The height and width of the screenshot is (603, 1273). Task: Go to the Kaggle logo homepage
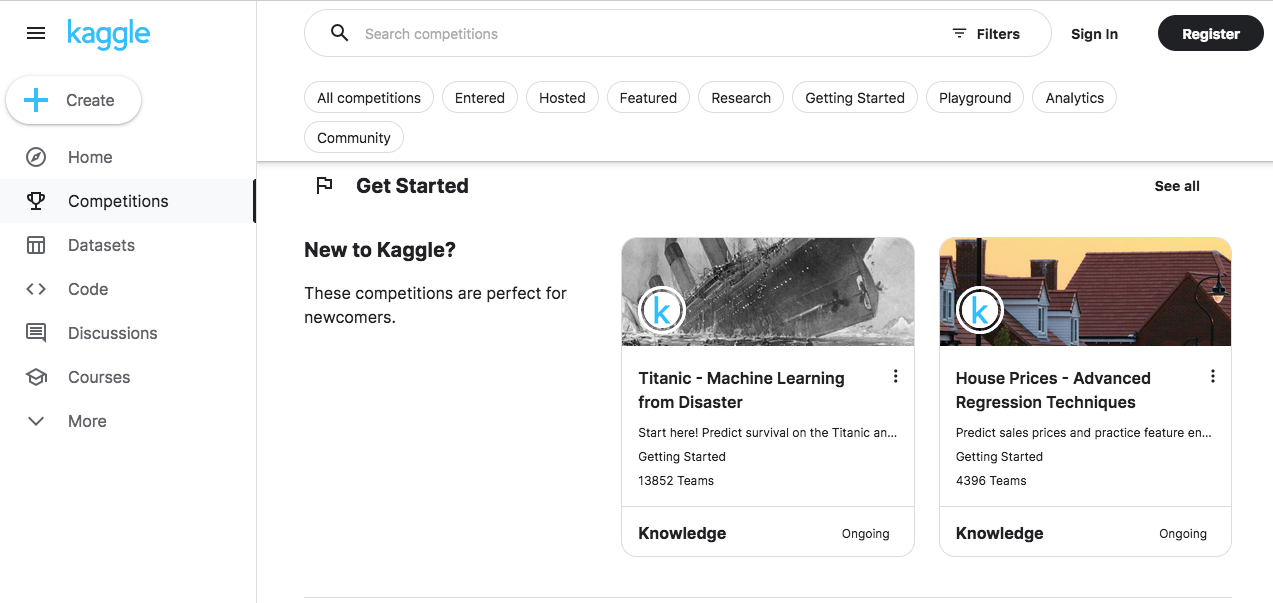click(108, 34)
